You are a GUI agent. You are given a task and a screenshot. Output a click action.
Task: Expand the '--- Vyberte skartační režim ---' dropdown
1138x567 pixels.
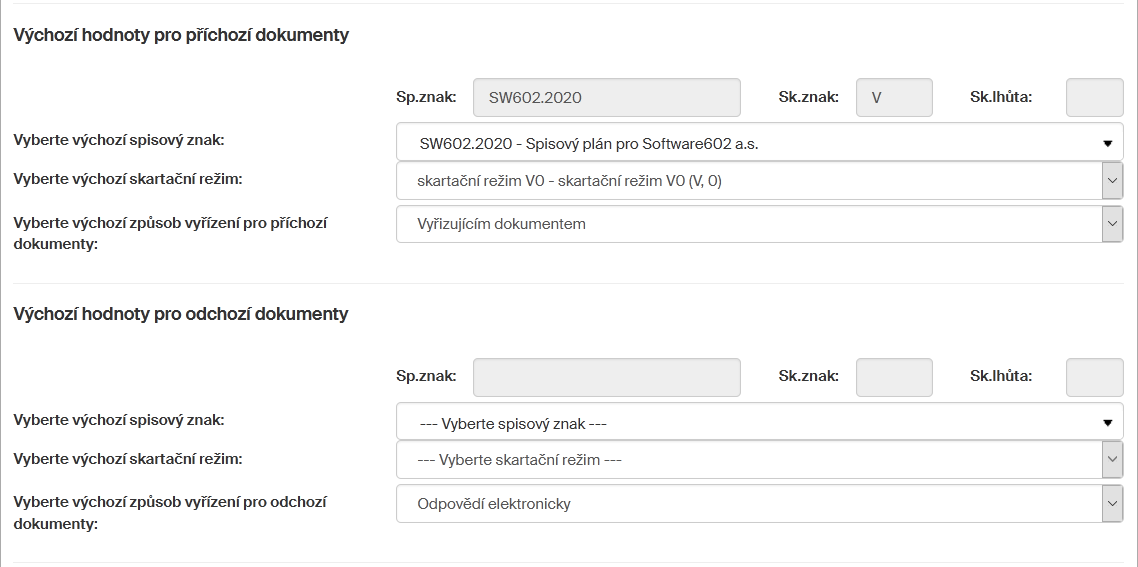(x=759, y=460)
